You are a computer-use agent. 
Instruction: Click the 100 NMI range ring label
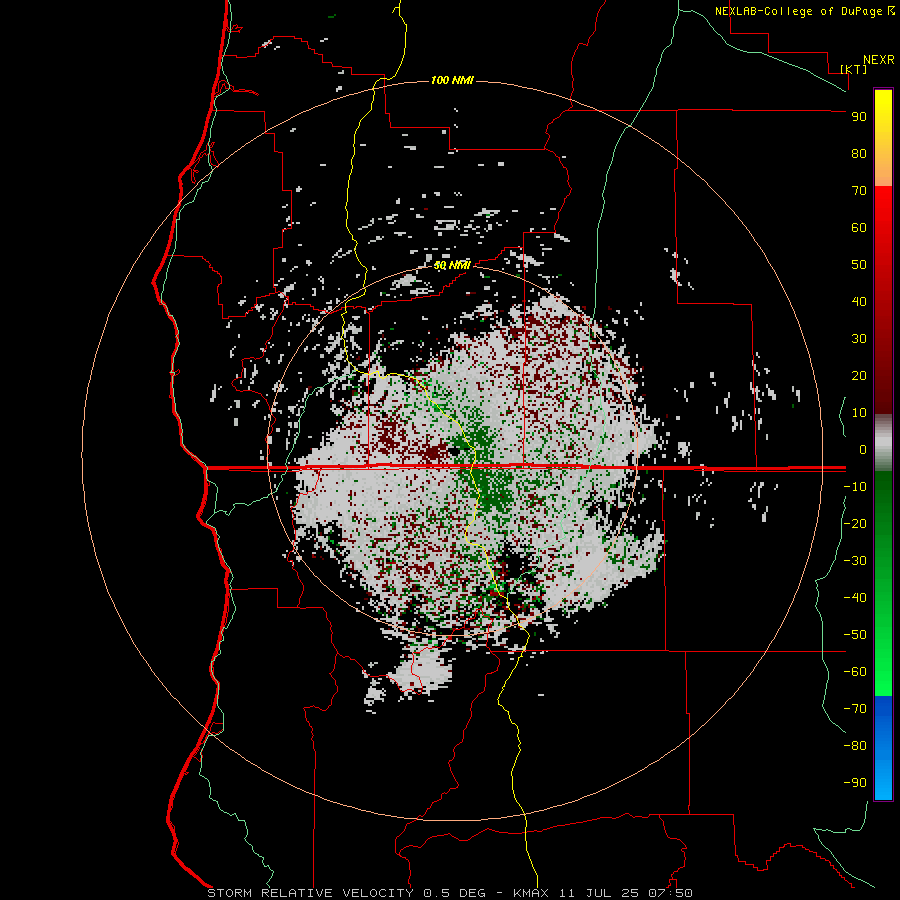point(452,80)
